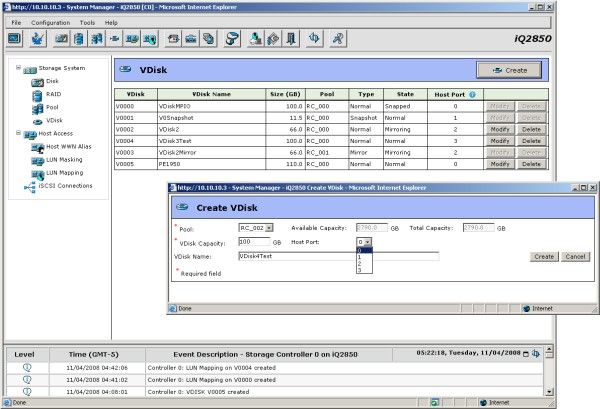Click the monitor-screen icon starting the toolbar
Image resolution: width=600 pixels, height=409 pixels.
15,38
